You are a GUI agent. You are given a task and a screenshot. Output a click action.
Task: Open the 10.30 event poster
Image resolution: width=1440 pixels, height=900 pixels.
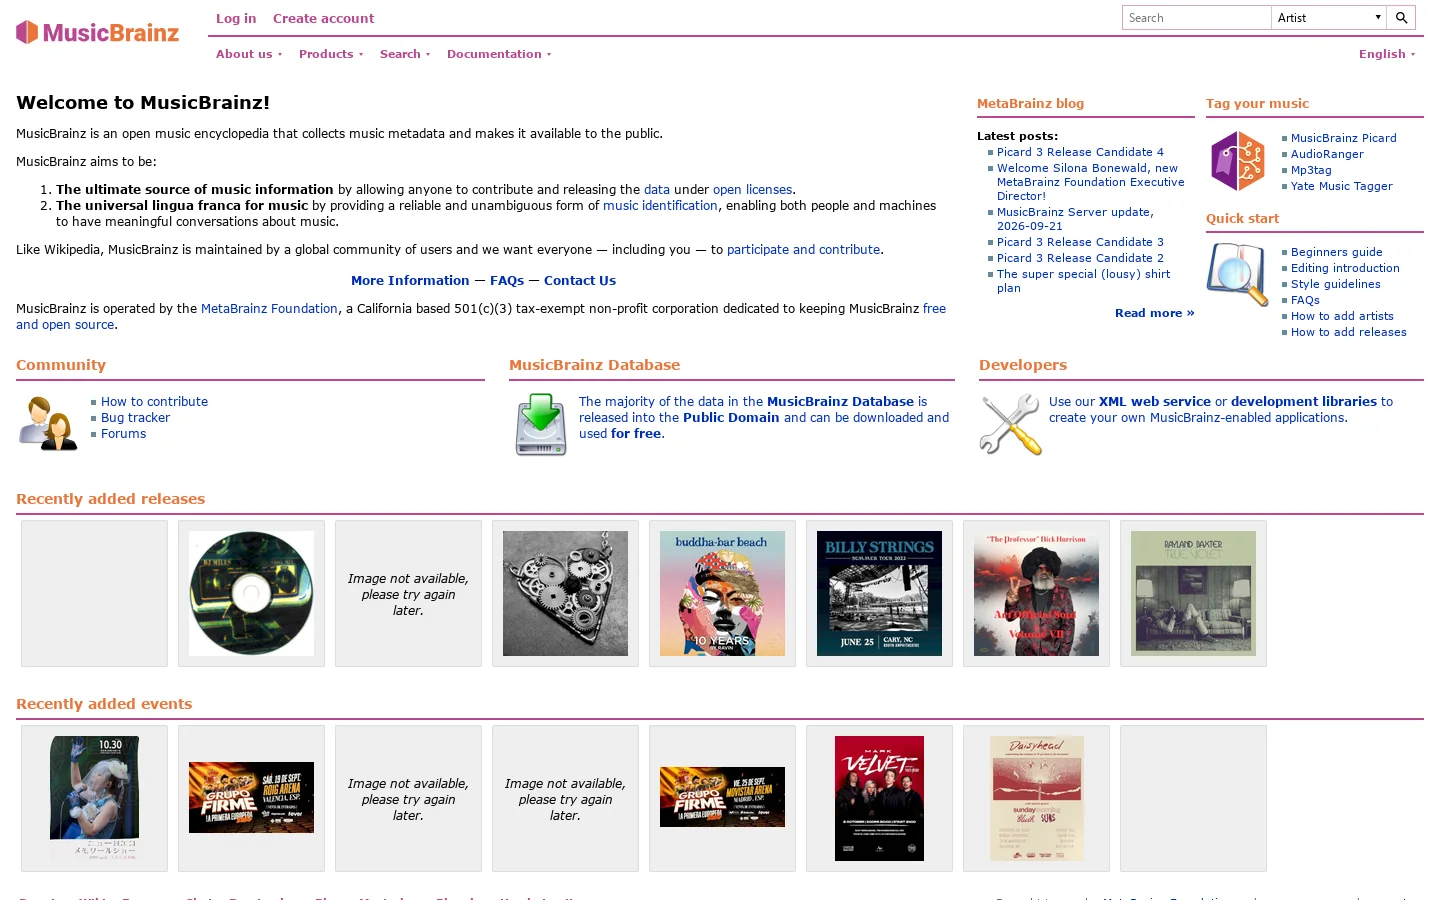(x=94, y=798)
